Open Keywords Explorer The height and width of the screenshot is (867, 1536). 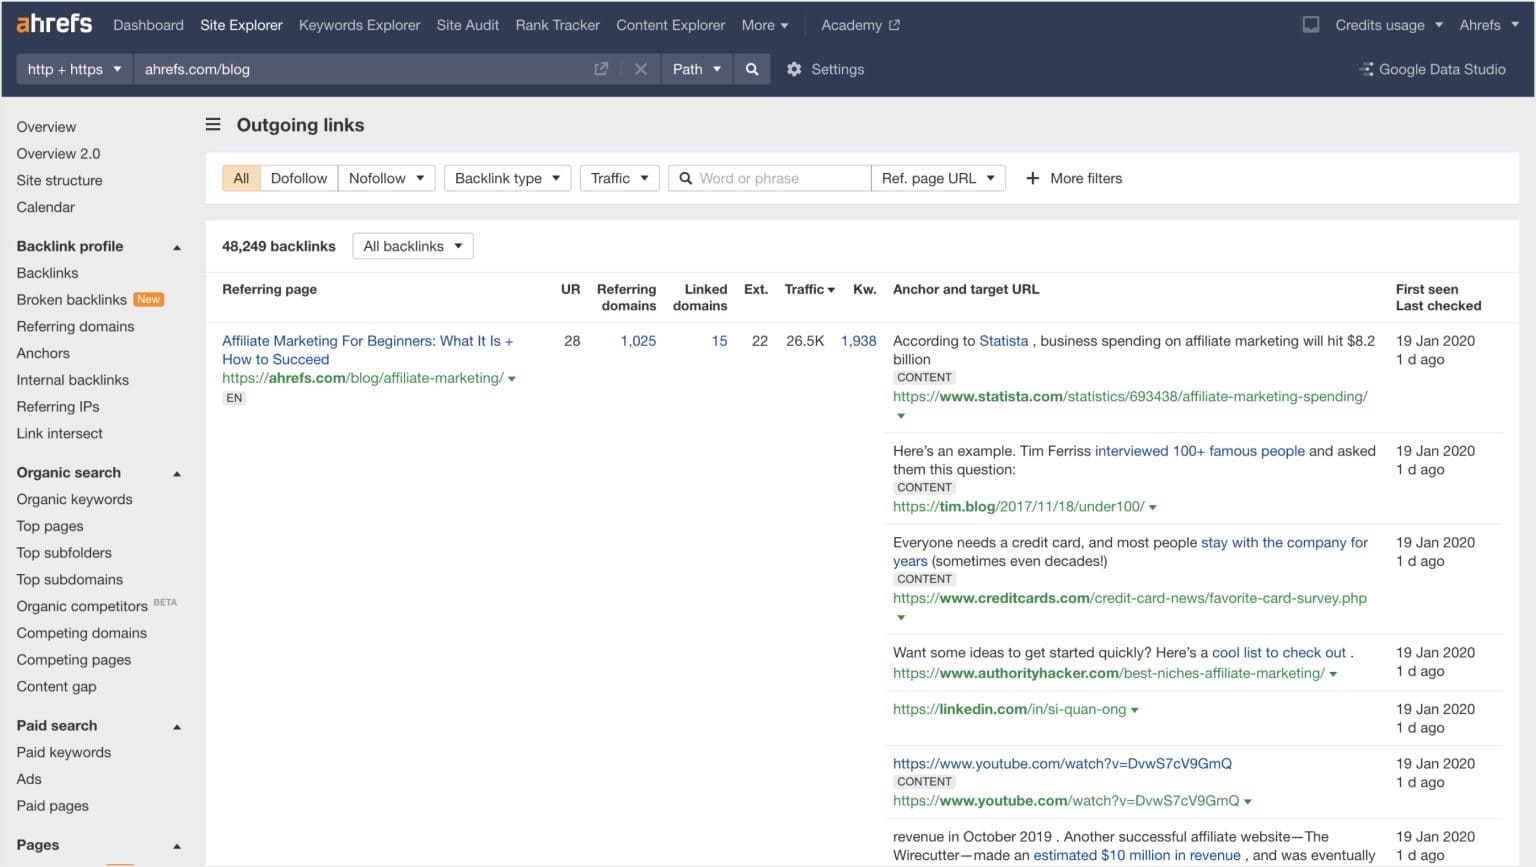click(x=359, y=25)
